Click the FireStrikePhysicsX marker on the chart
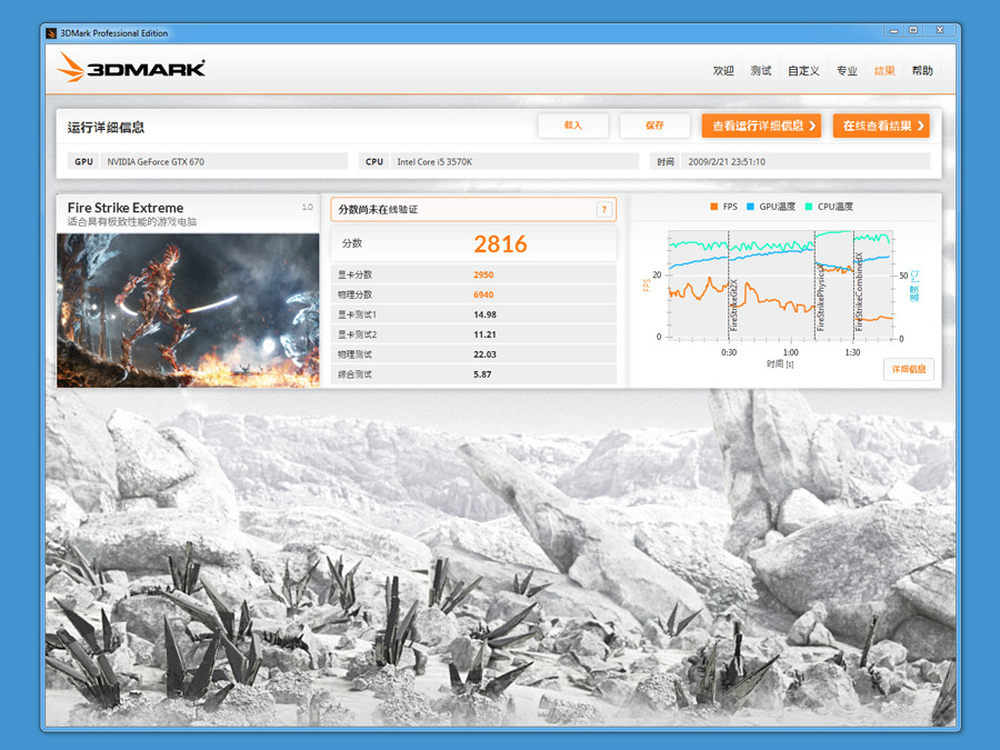This screenshot has width=1000, height=750. [x=820, y=297]
